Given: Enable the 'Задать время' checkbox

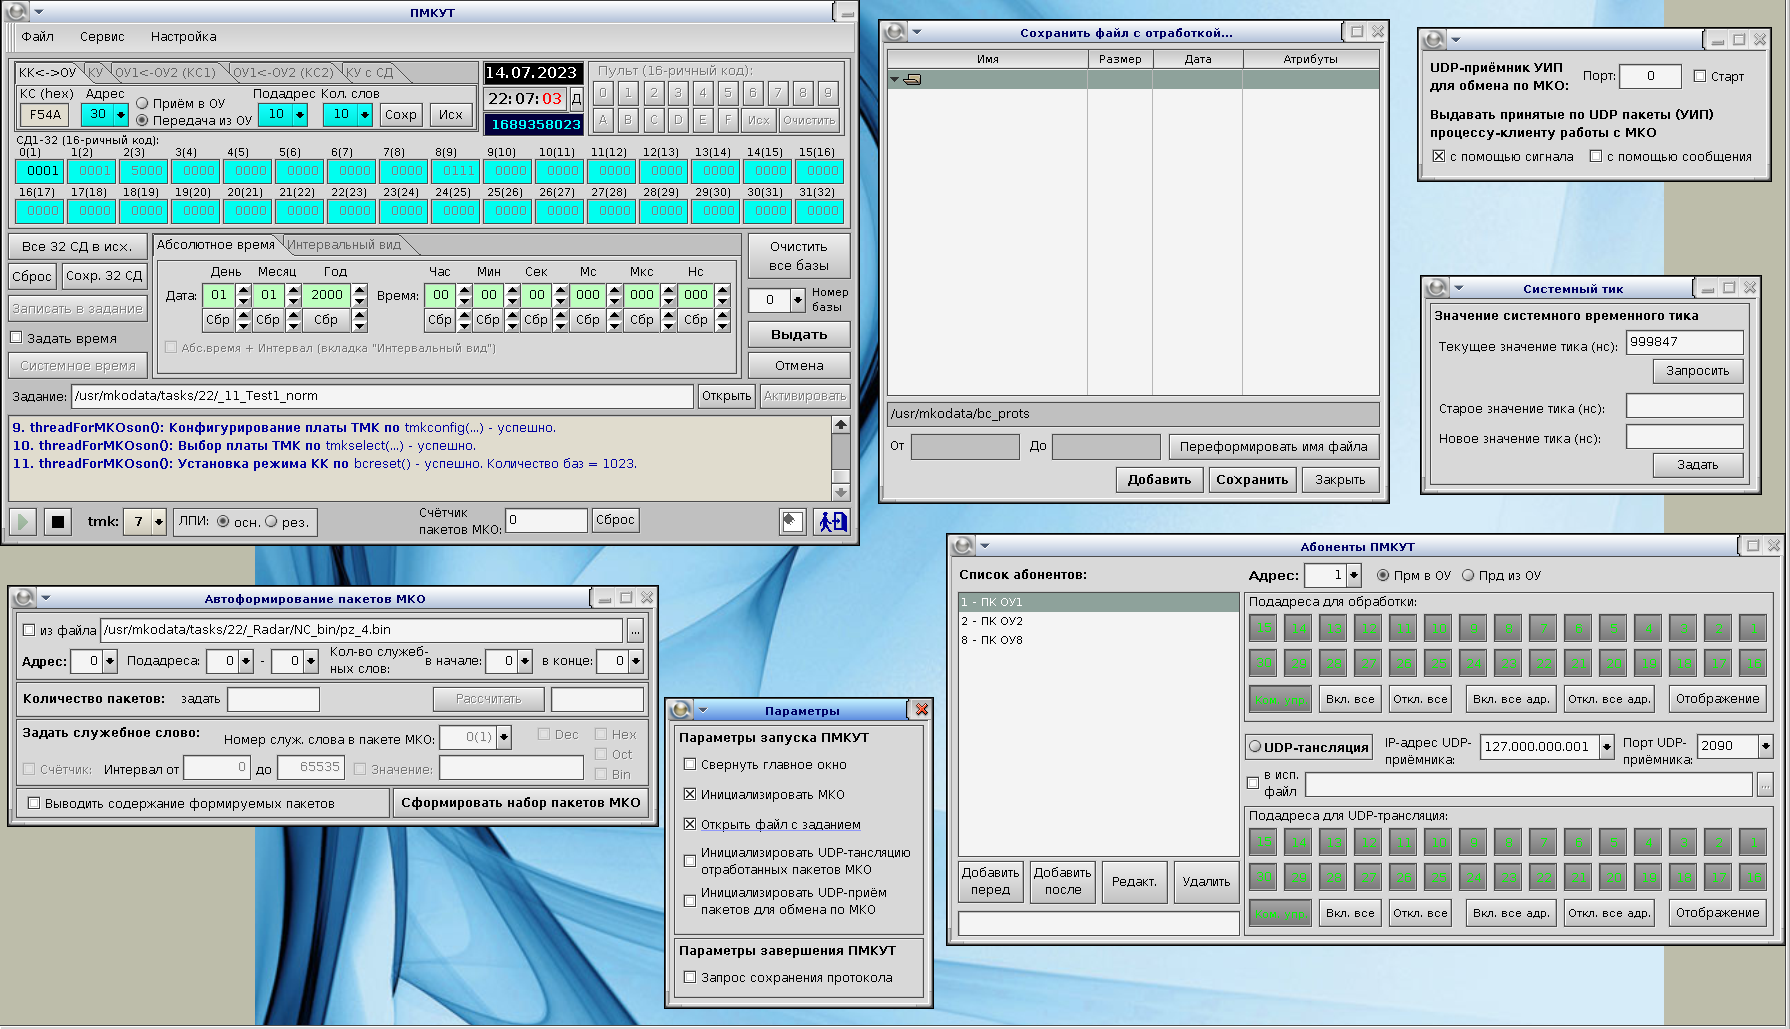Looking at the screenshot, I should click(17, 338).
